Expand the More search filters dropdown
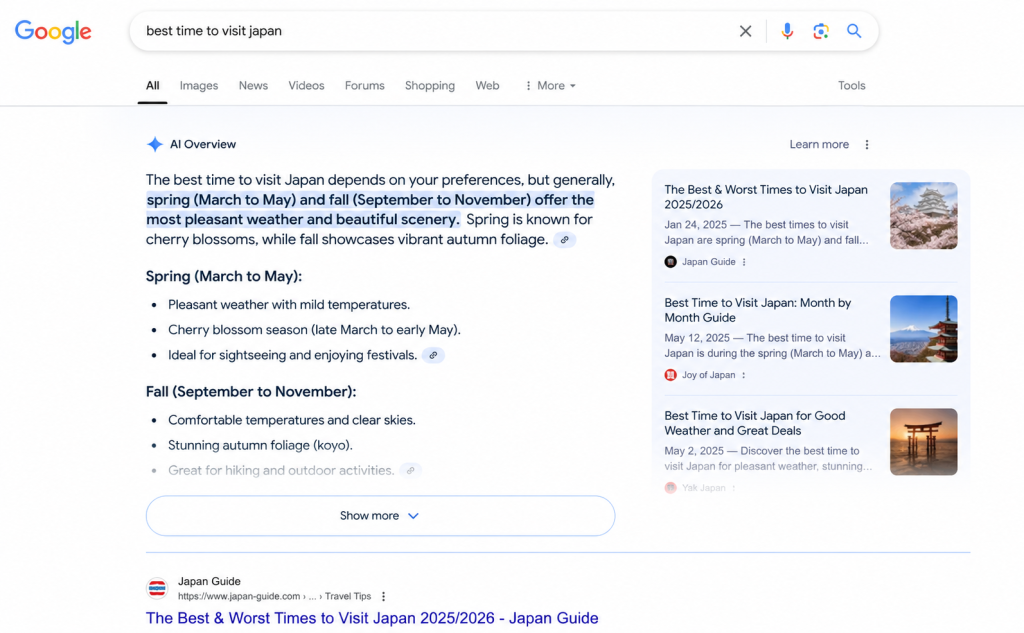The width and height of the screenshot is (1024, 633). coord(551,86)
